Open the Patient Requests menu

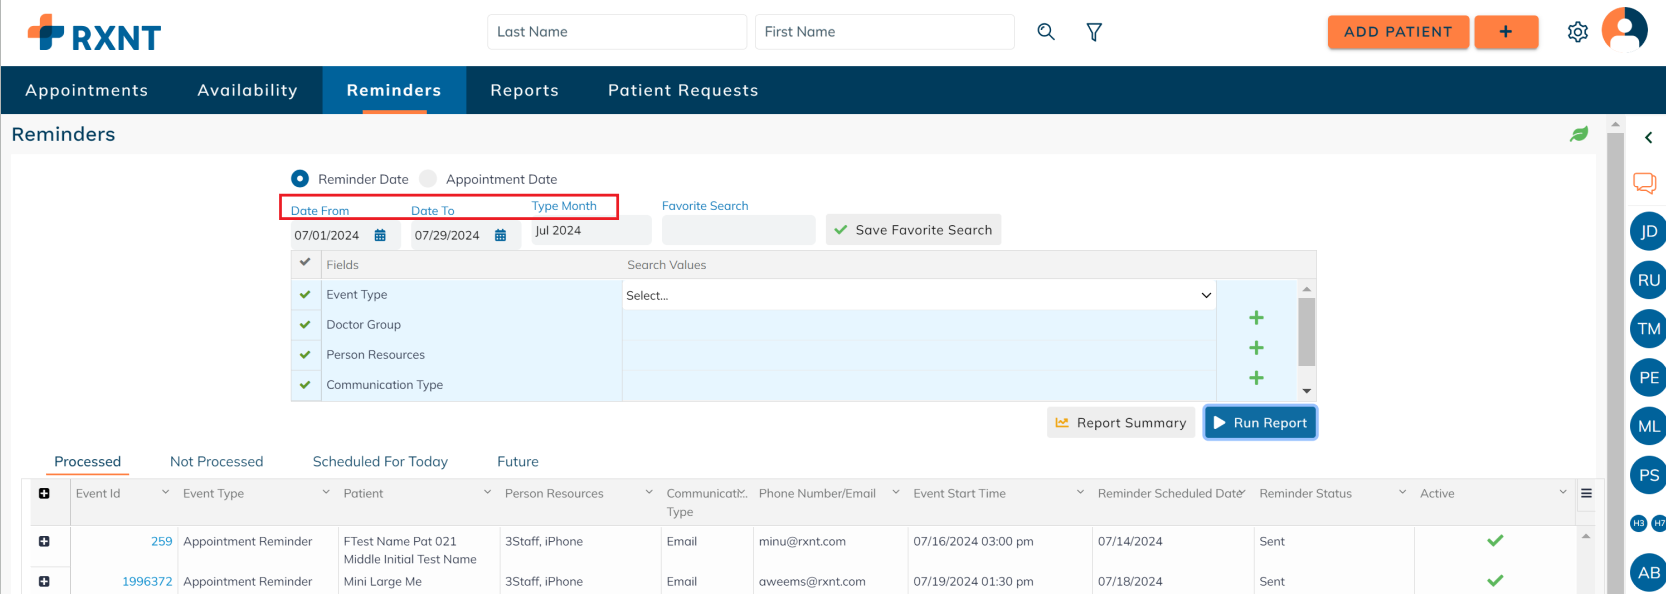click(x=683, y=90)
